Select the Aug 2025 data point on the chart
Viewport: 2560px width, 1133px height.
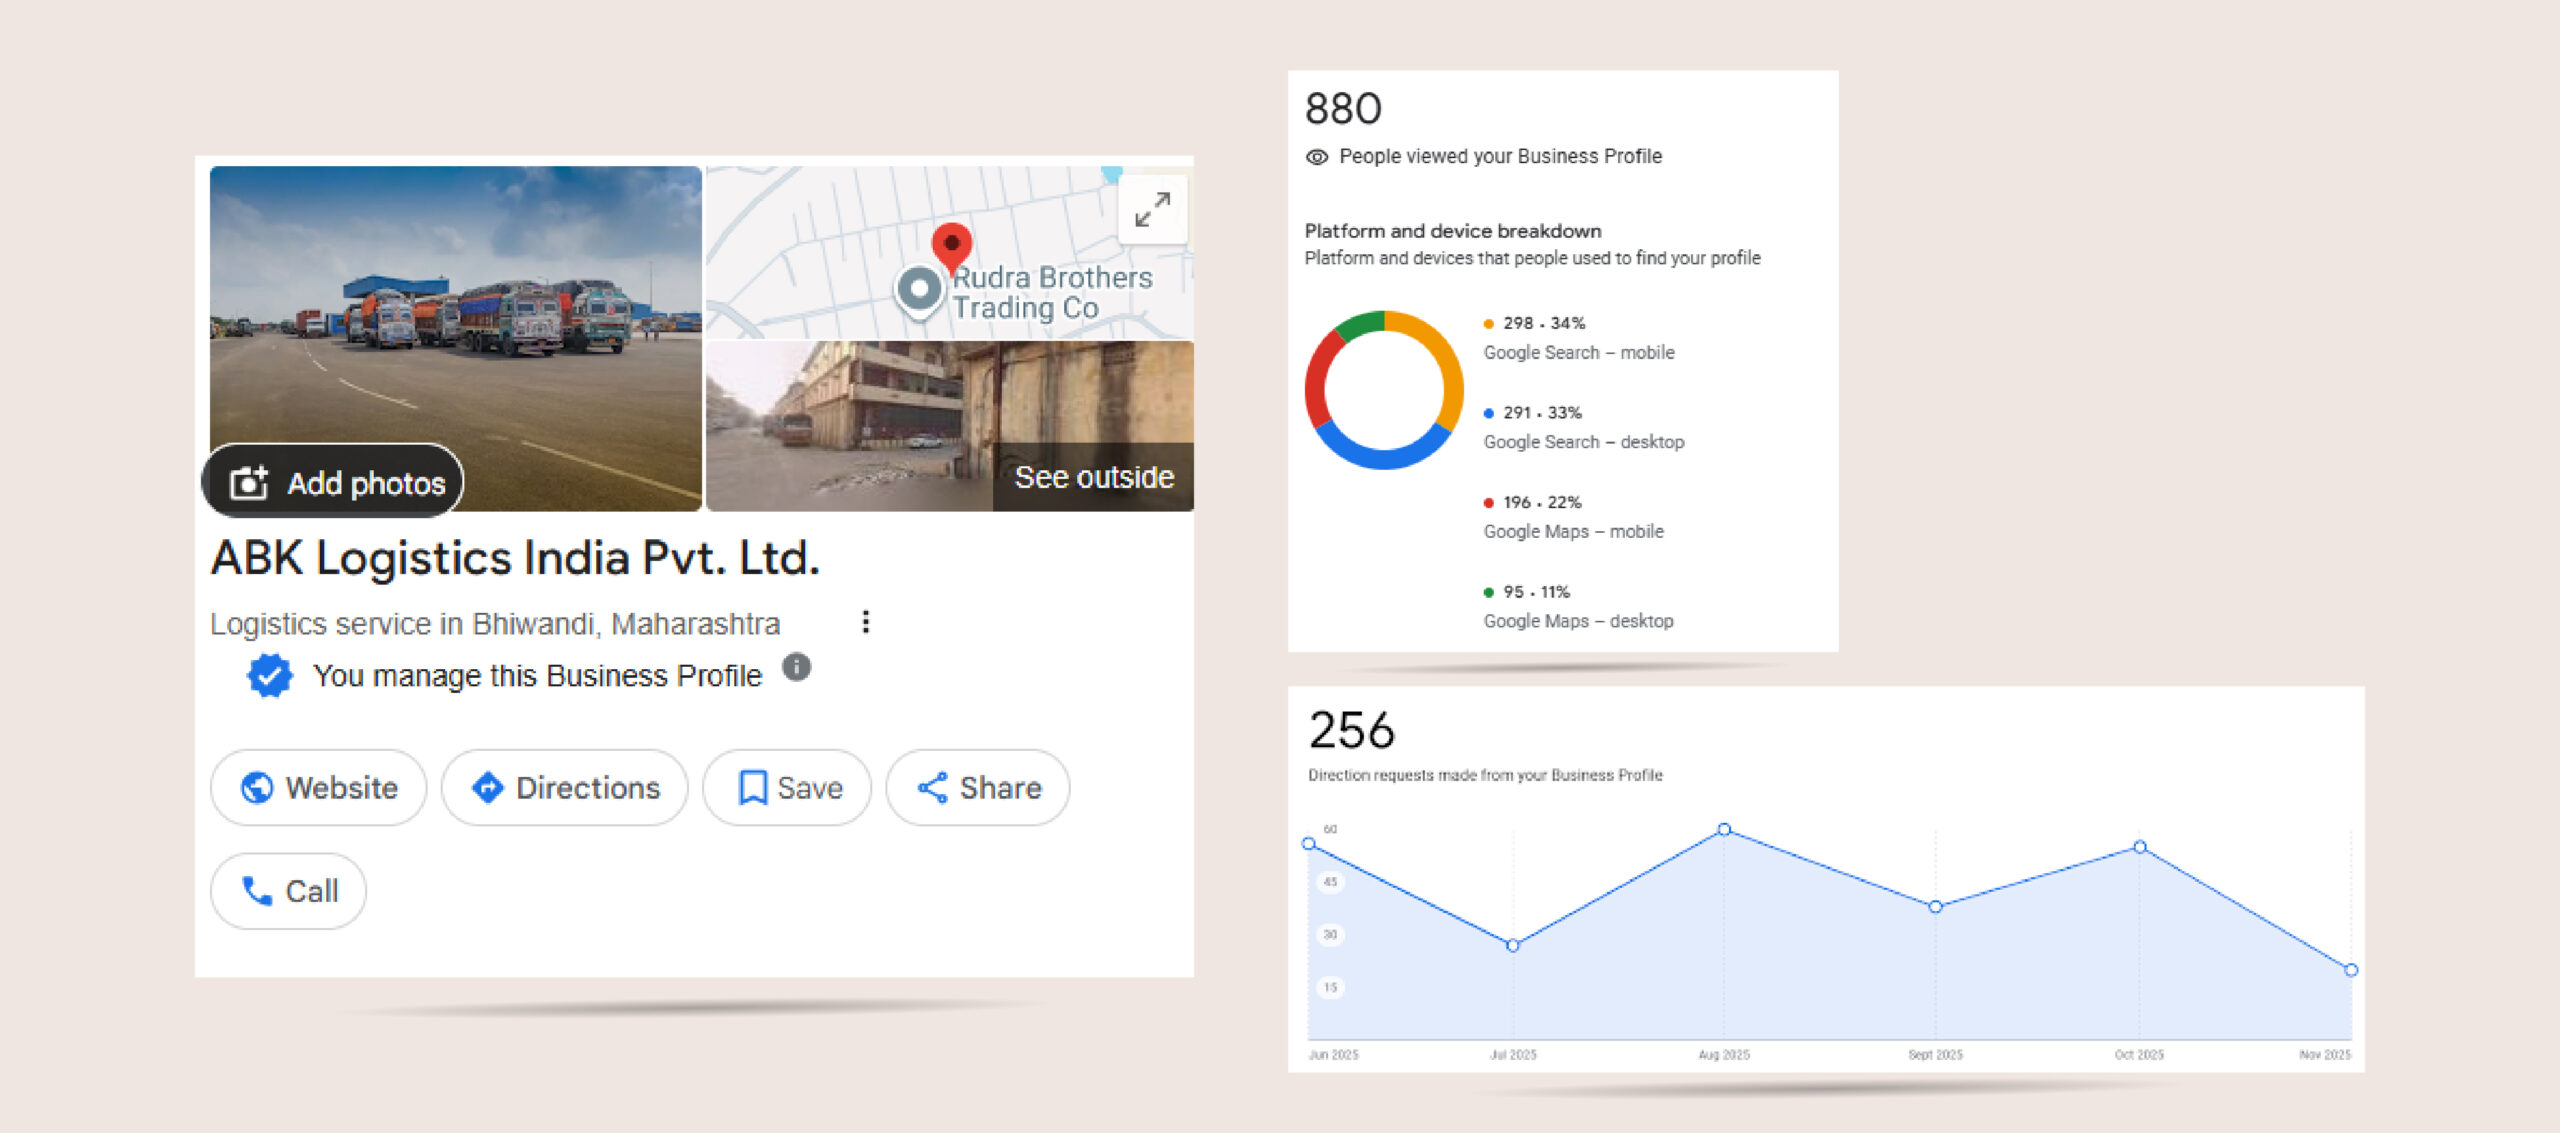1724,829
